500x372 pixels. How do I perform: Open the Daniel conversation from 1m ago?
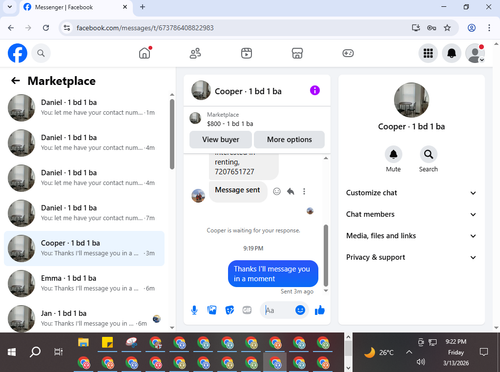84,108
